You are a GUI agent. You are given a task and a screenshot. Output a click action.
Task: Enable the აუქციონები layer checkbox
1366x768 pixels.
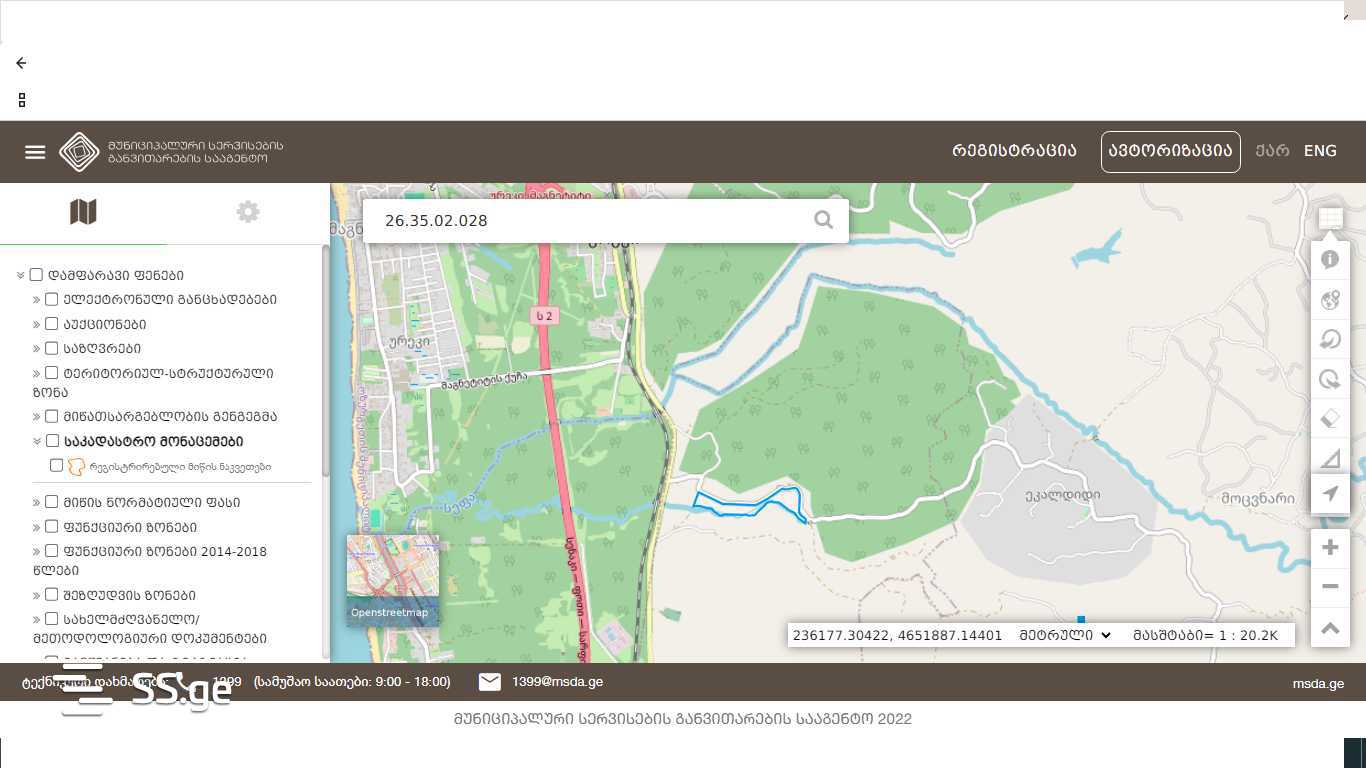[x=52, y=324]
